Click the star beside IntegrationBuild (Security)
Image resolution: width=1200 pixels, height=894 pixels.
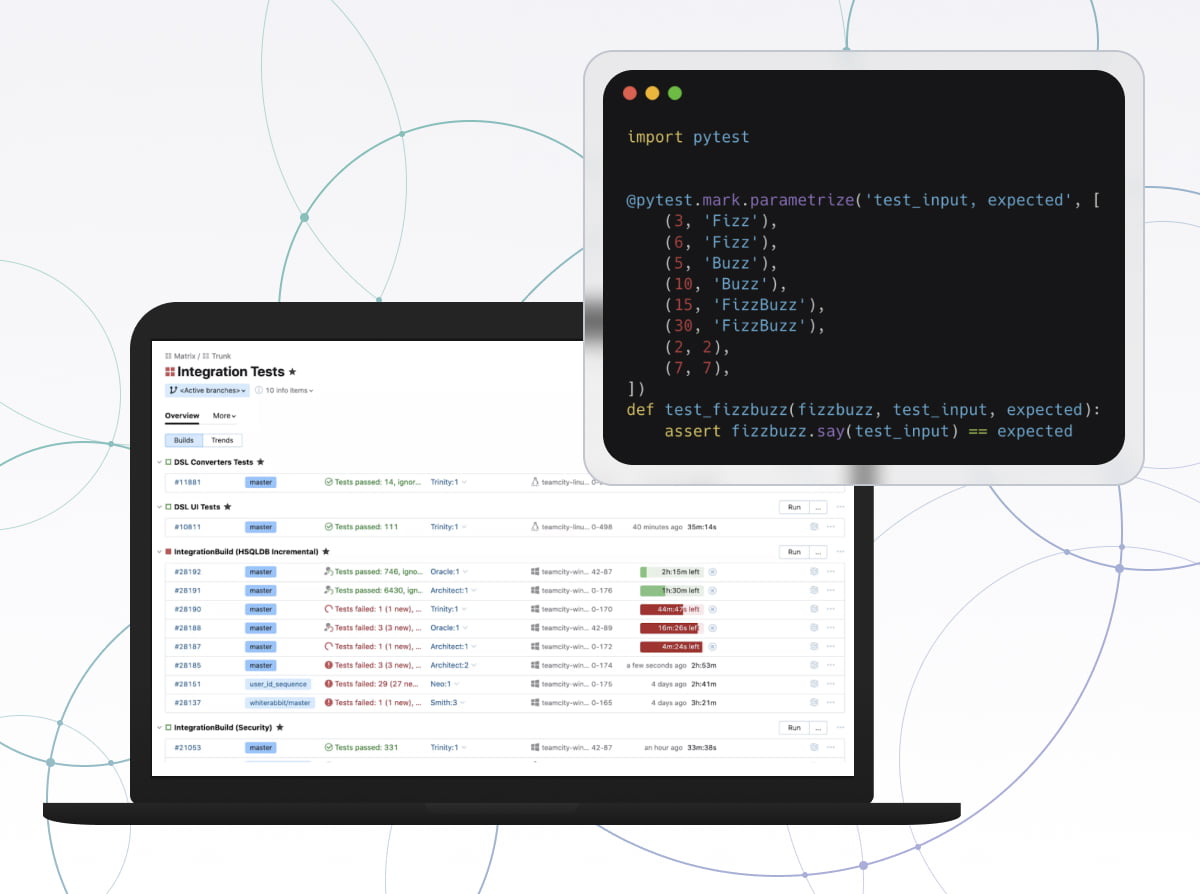[280, 728]
